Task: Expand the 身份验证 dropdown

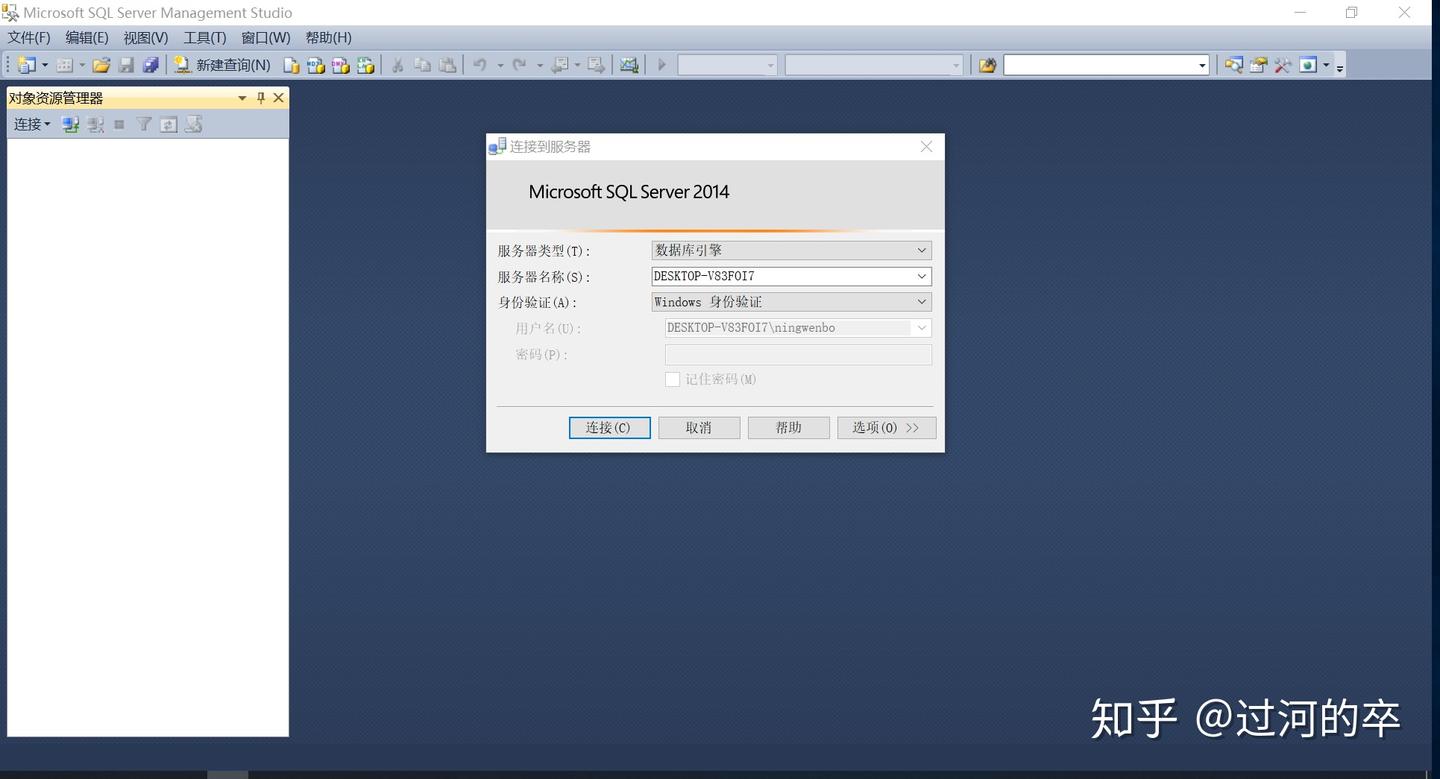Action: [x=922, y=301]
